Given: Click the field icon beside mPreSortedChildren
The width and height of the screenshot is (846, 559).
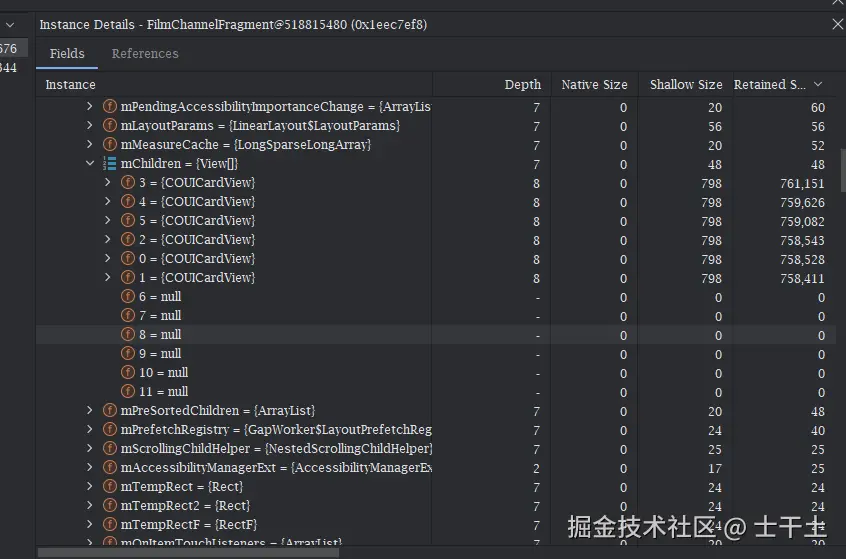Looking at the screenshot, I should coord(110,411).
